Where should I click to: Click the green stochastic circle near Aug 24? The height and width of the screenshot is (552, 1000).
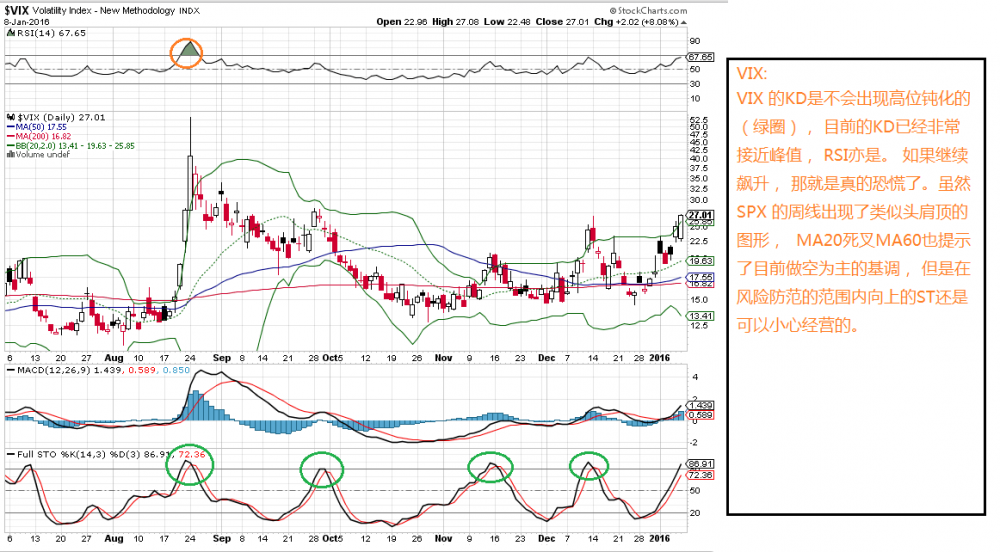click(x=188, y=465)
